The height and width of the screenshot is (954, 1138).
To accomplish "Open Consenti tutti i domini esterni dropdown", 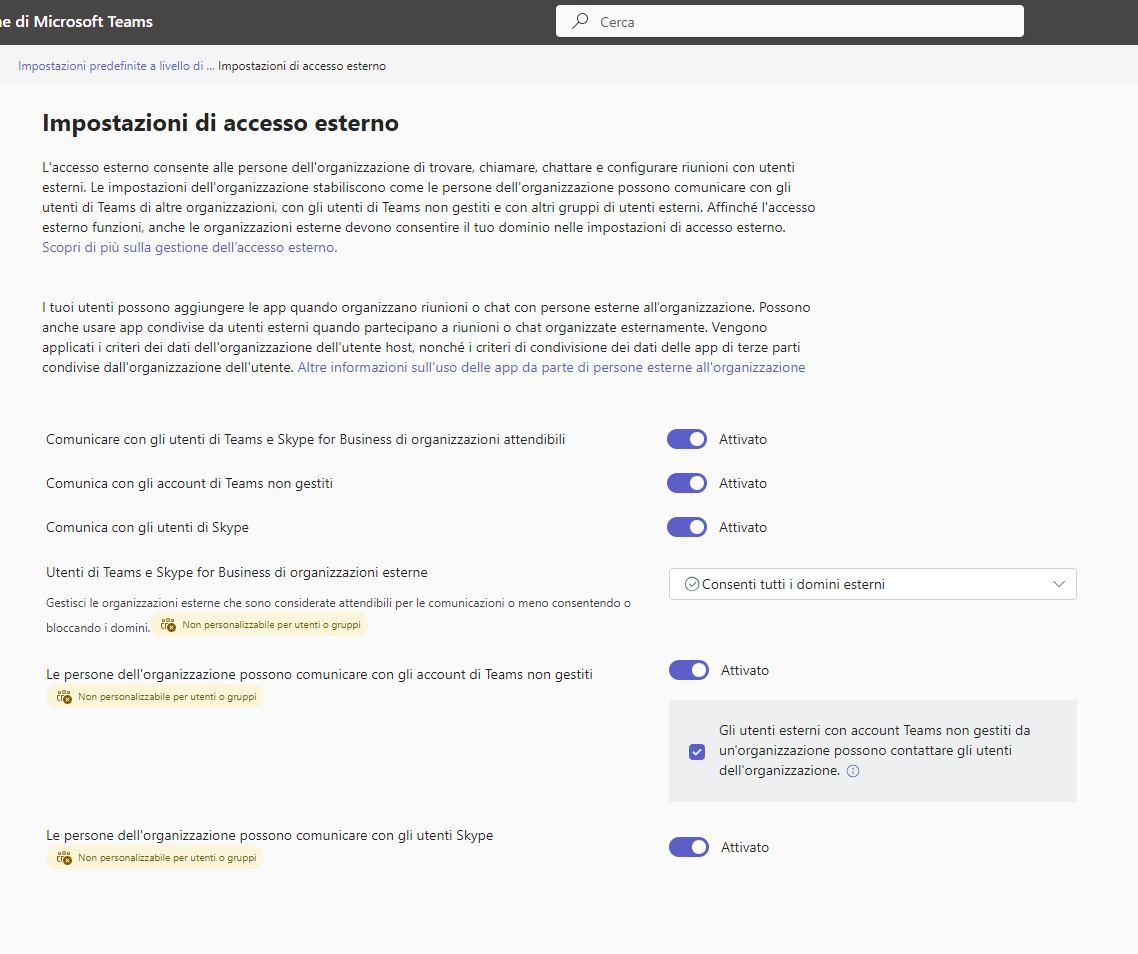I will (x=872, y=584).
